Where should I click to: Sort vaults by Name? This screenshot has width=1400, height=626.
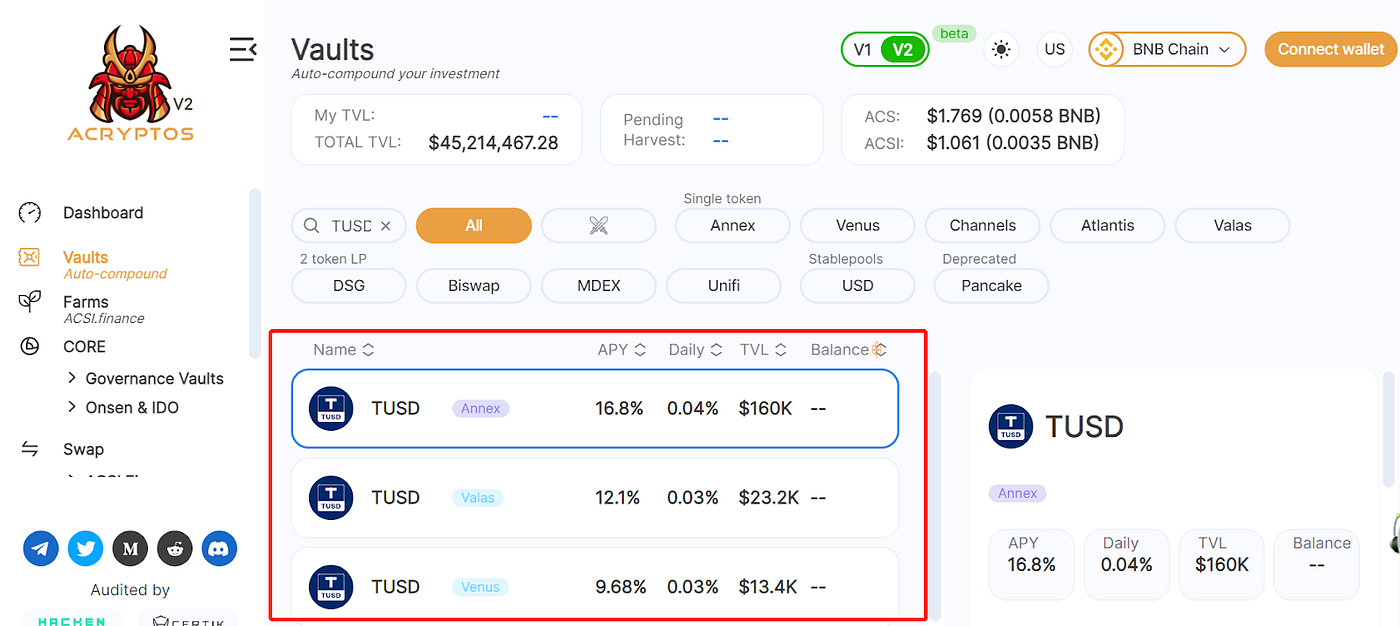[x=344, y=350]
